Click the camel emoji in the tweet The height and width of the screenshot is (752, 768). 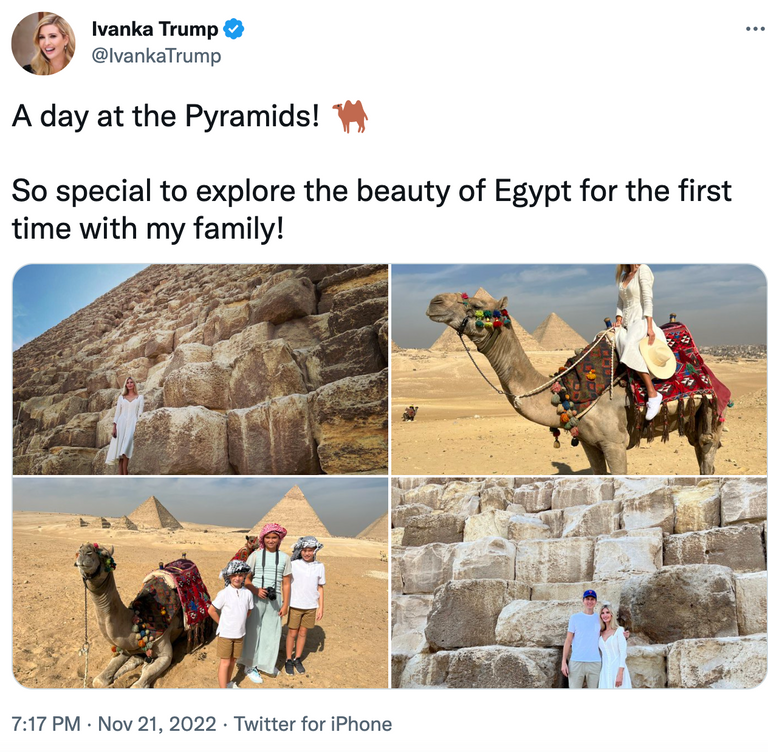click(x=350, y=117)
